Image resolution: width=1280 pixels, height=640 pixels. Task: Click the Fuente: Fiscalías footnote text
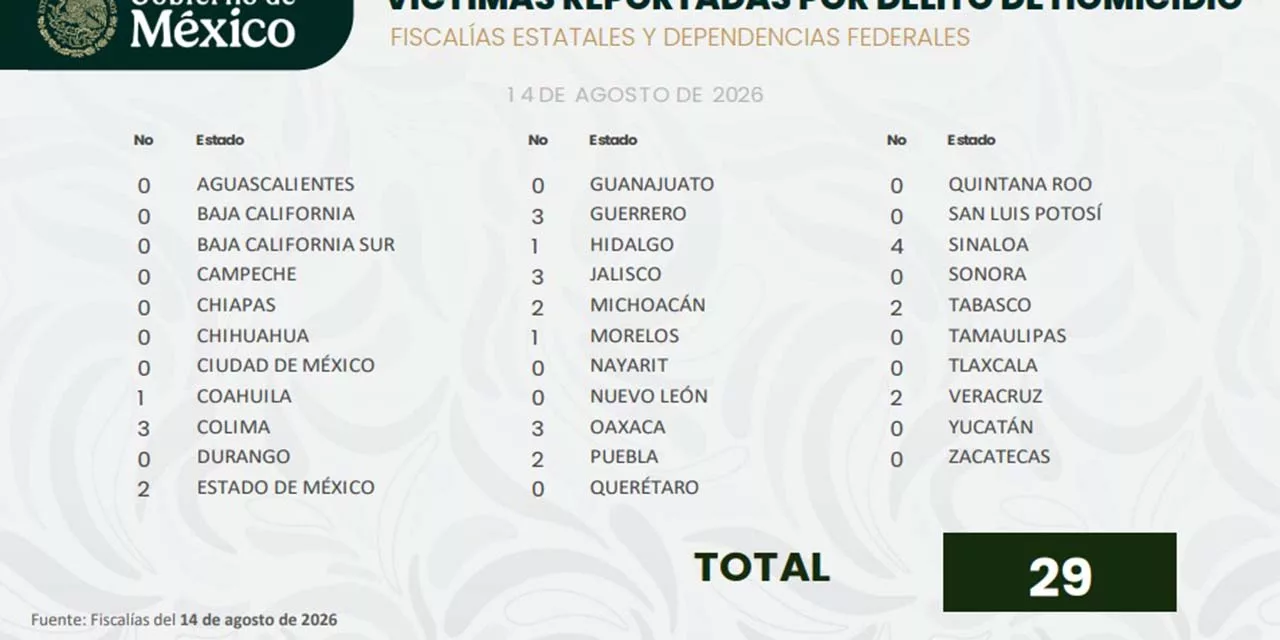(184, 619)
